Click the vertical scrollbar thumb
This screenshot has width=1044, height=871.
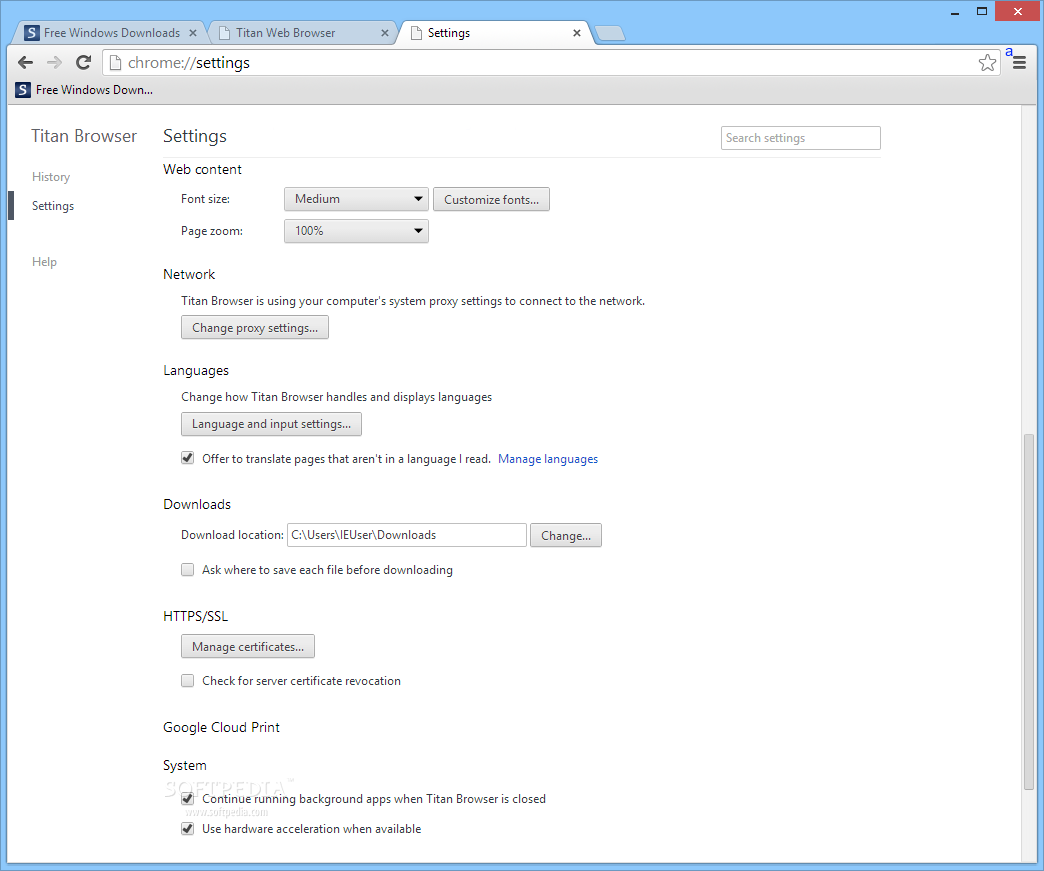tap(1029, 611)
